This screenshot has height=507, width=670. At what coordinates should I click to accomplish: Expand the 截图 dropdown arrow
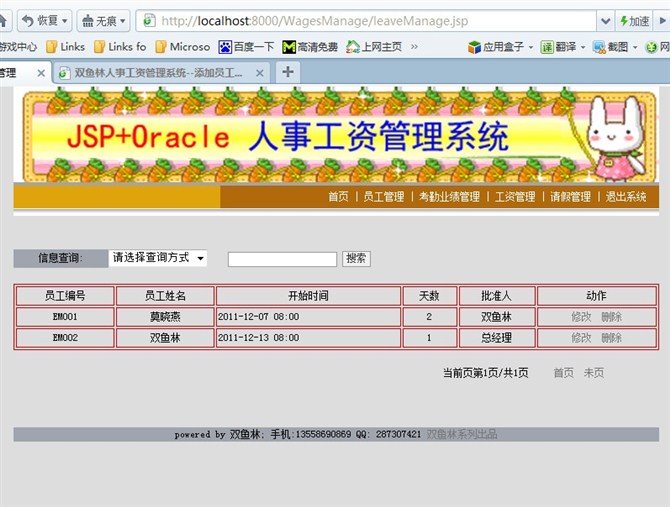635,47
